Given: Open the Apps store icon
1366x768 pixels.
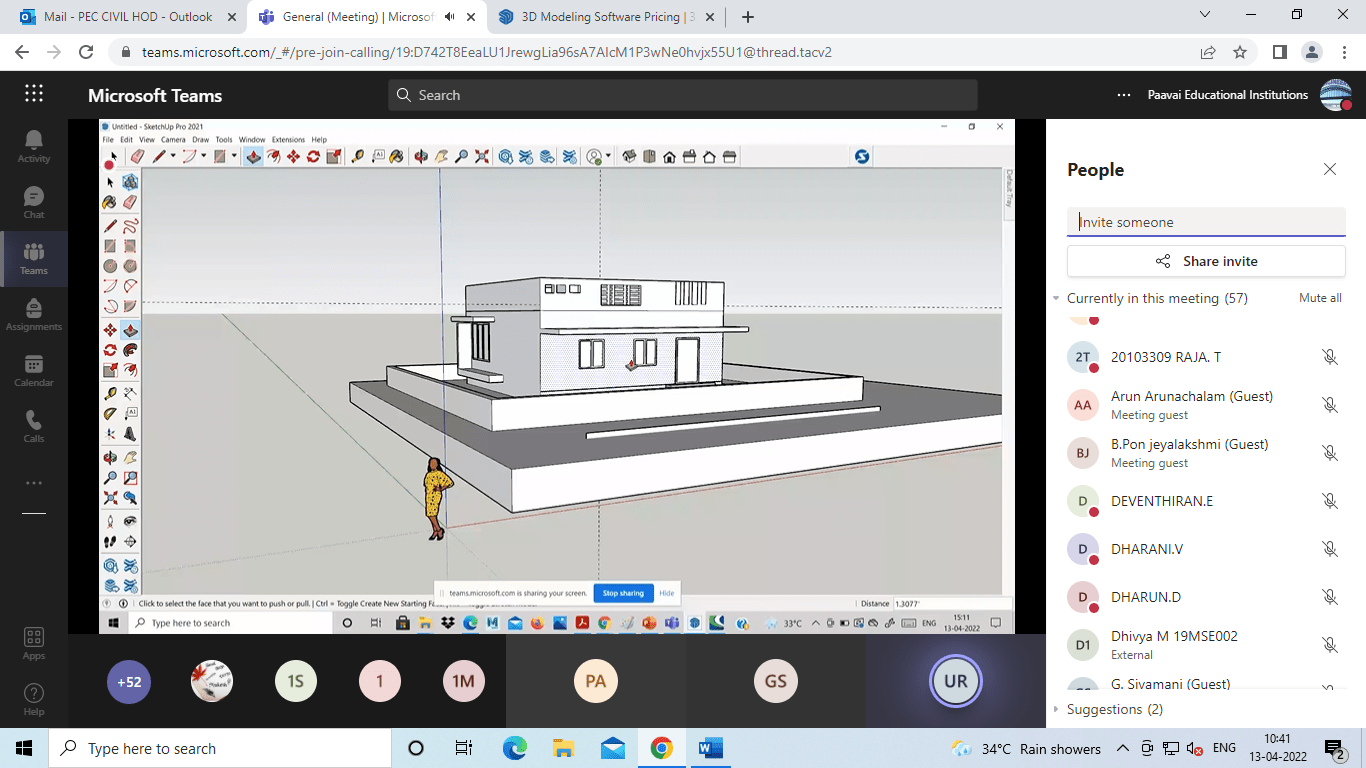Looking at the screenshot, I should (x=34, y=643).
